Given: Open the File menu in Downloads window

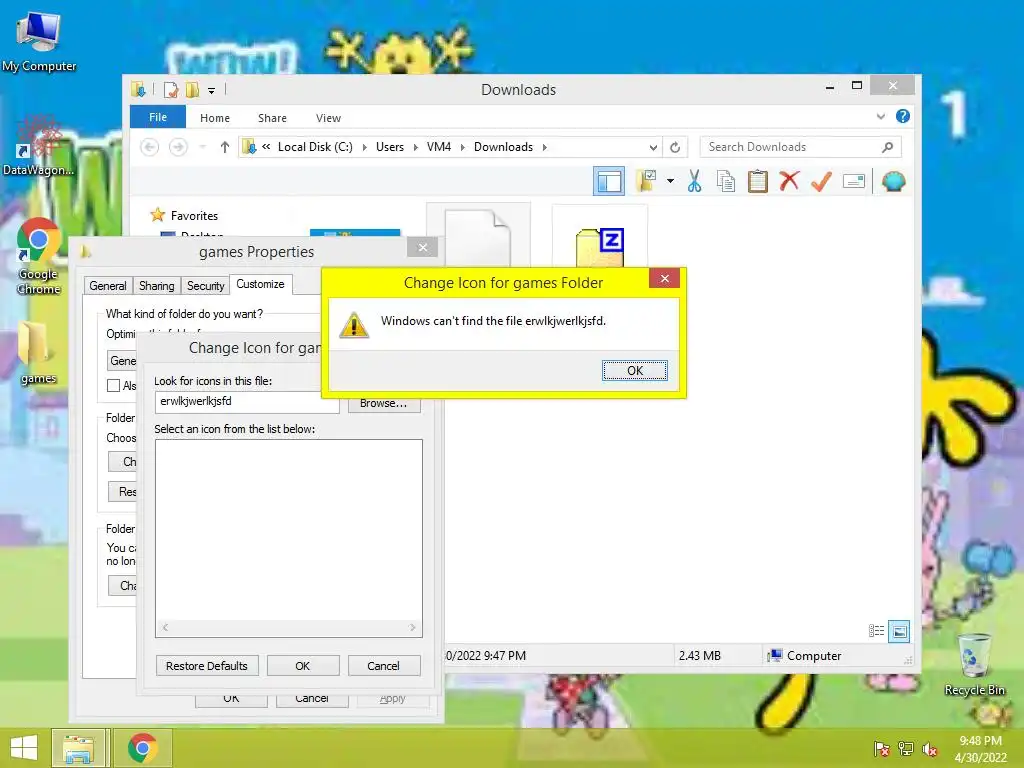Looking at the screenshot, I should point(157,117).
